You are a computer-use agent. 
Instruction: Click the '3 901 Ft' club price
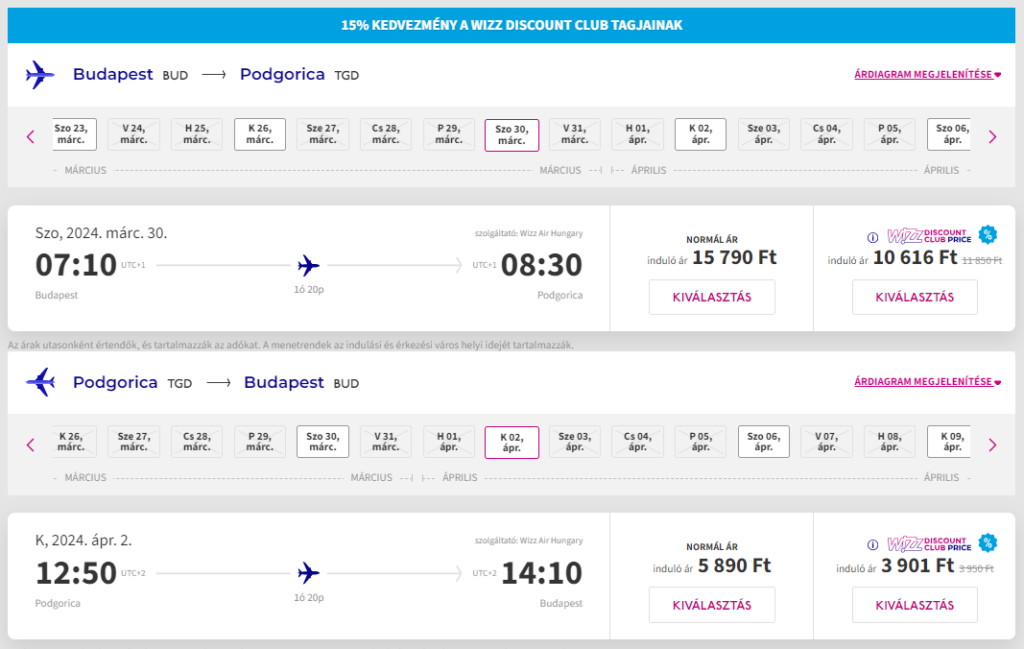(917, 565)
